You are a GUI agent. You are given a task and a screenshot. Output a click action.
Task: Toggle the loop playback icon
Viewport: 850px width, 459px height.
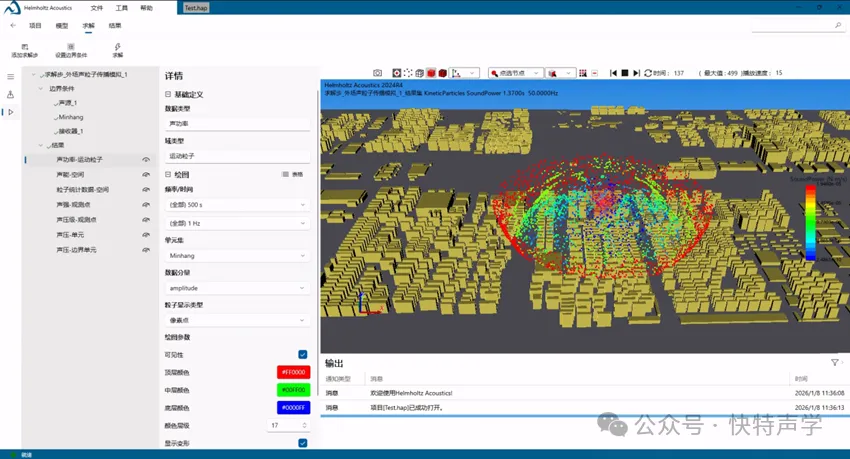tap(648, 73)
